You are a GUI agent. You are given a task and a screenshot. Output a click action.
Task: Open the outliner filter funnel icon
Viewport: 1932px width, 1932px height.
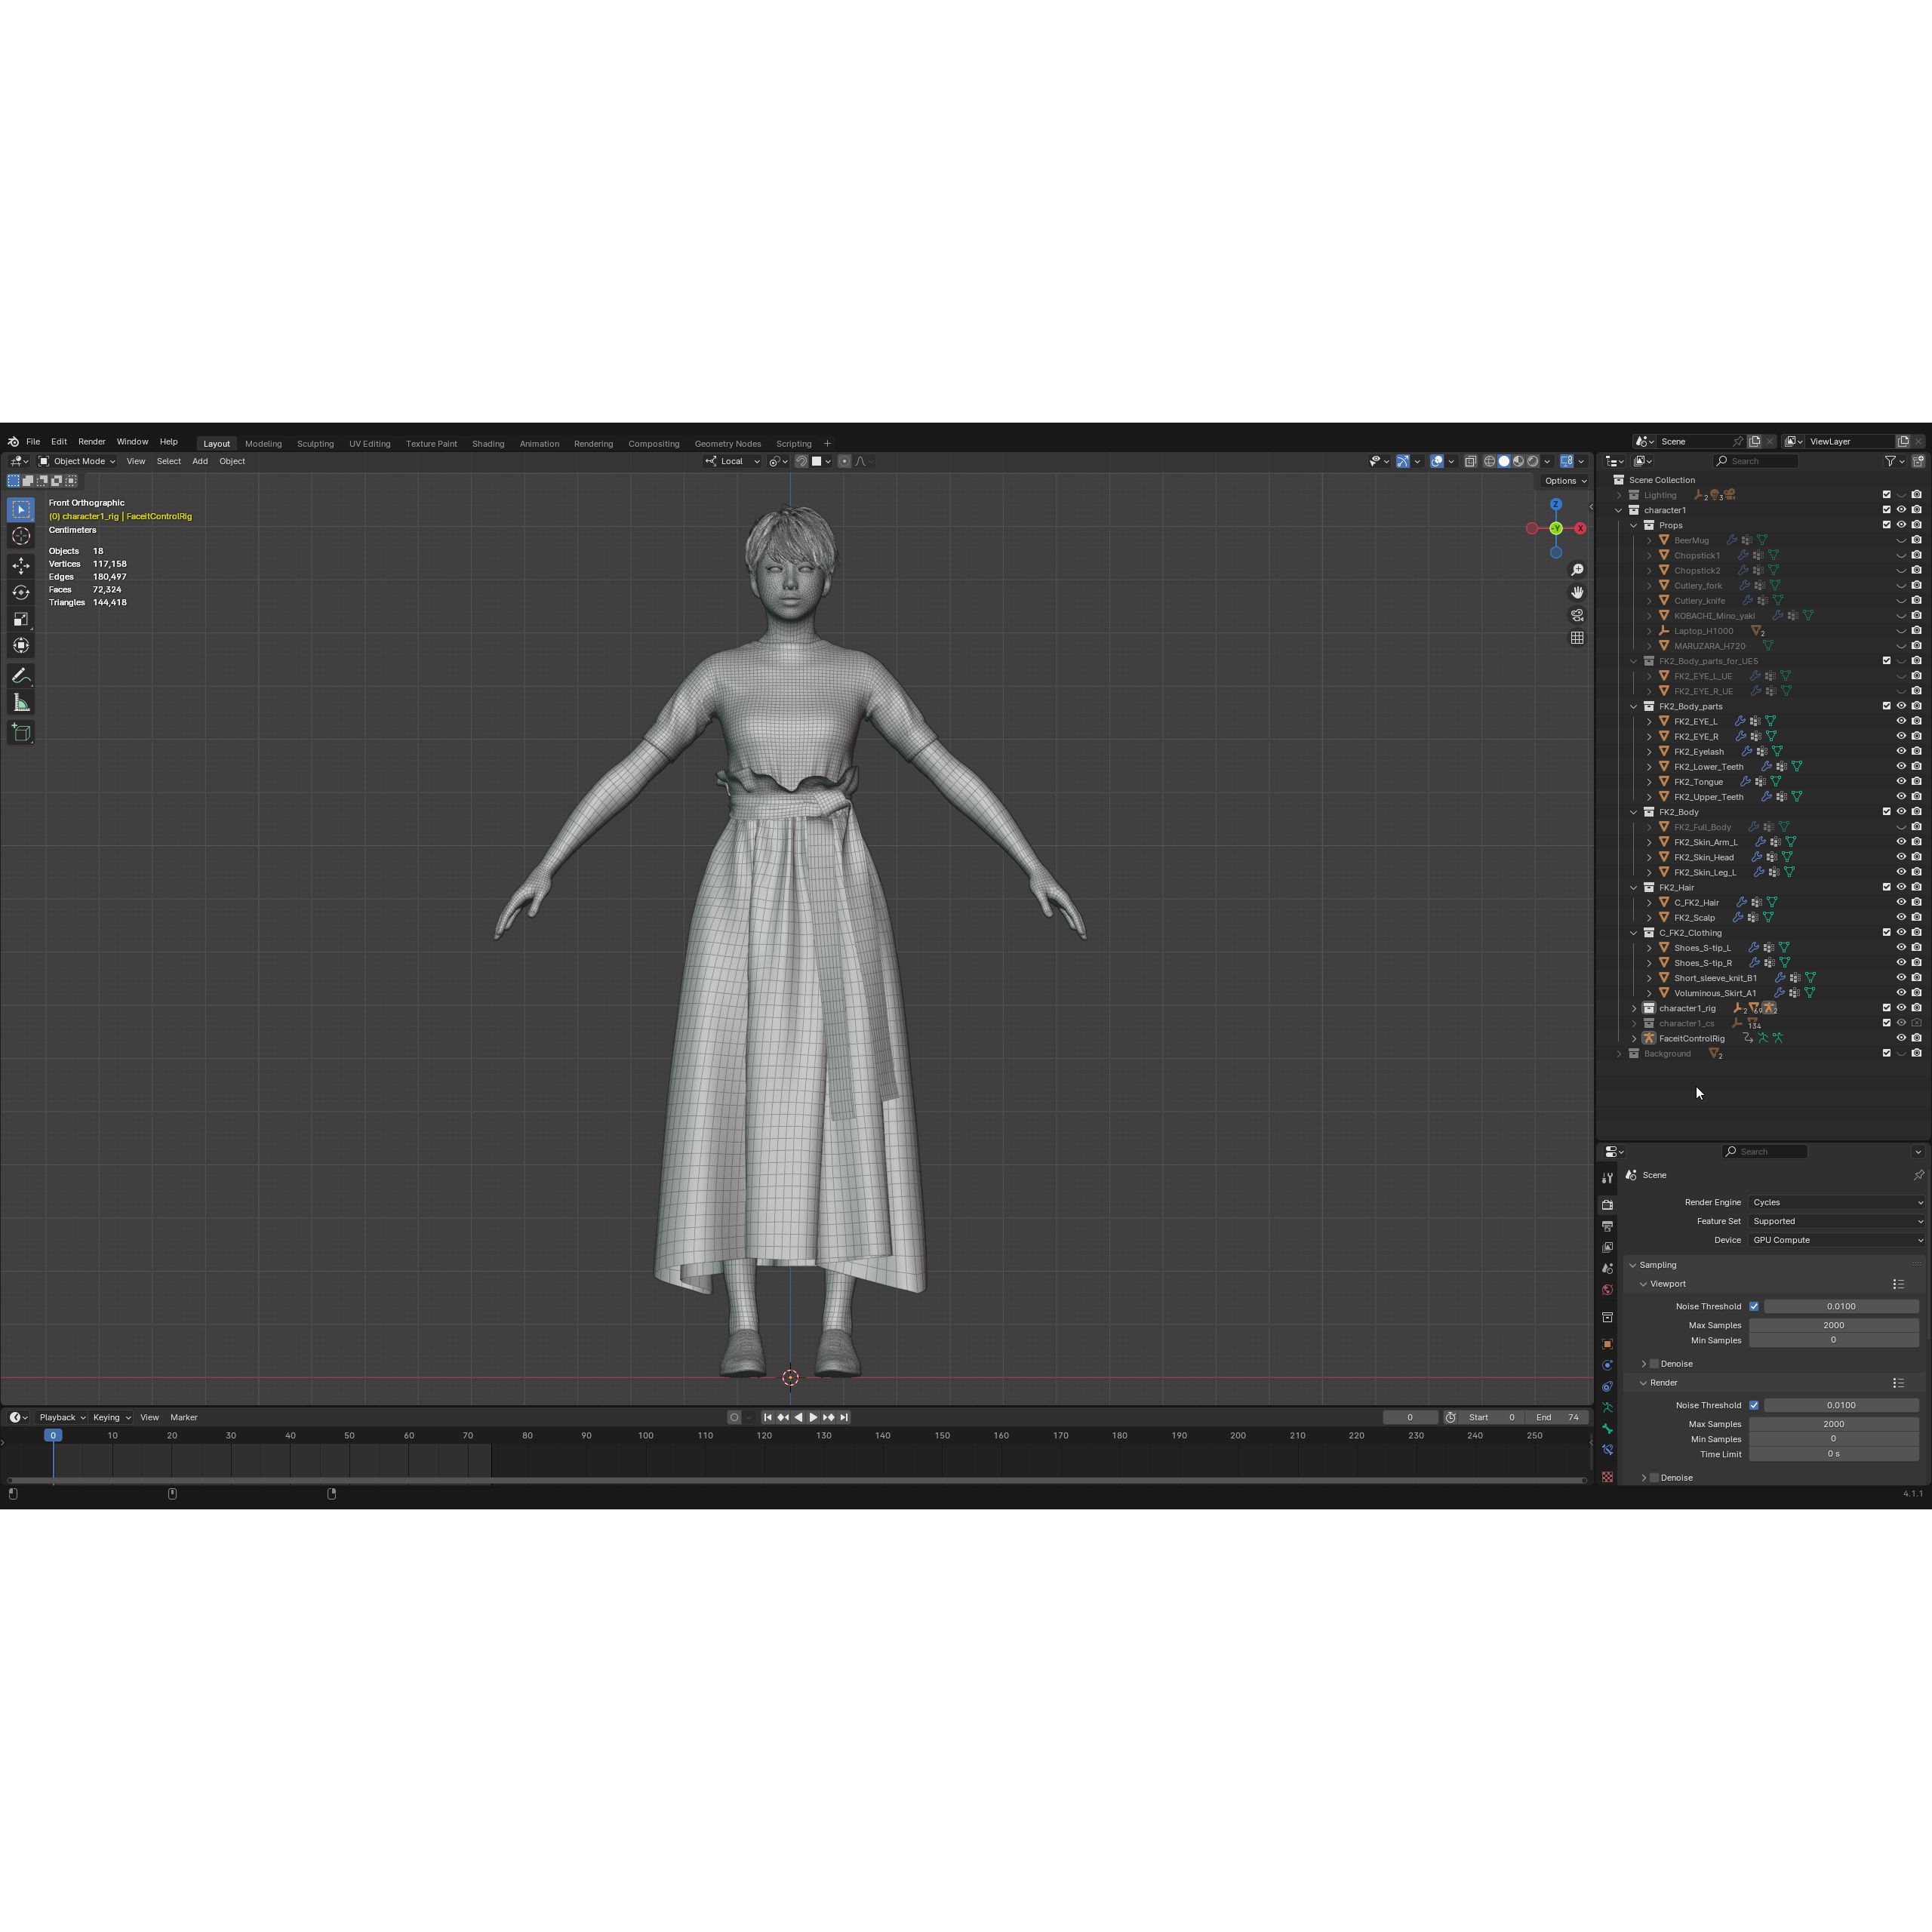[x=1893, y=461]
